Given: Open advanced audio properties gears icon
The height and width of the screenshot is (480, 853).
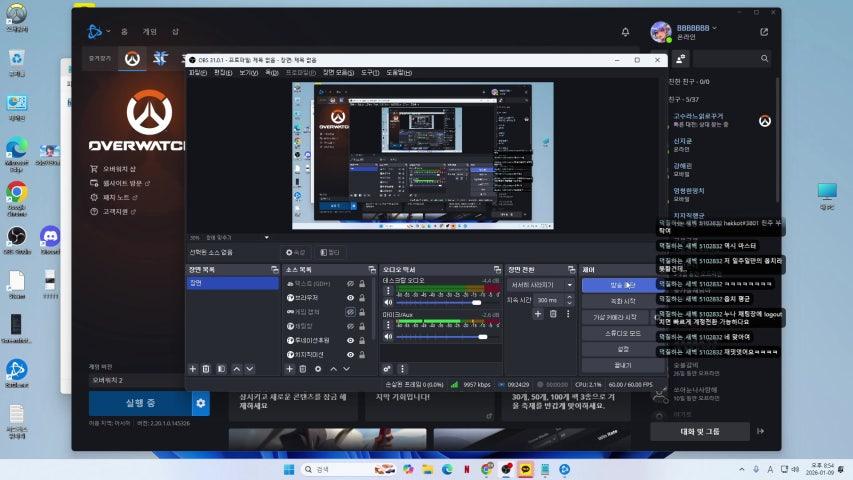Looking at the screenshot, I should tap(387, 369).
